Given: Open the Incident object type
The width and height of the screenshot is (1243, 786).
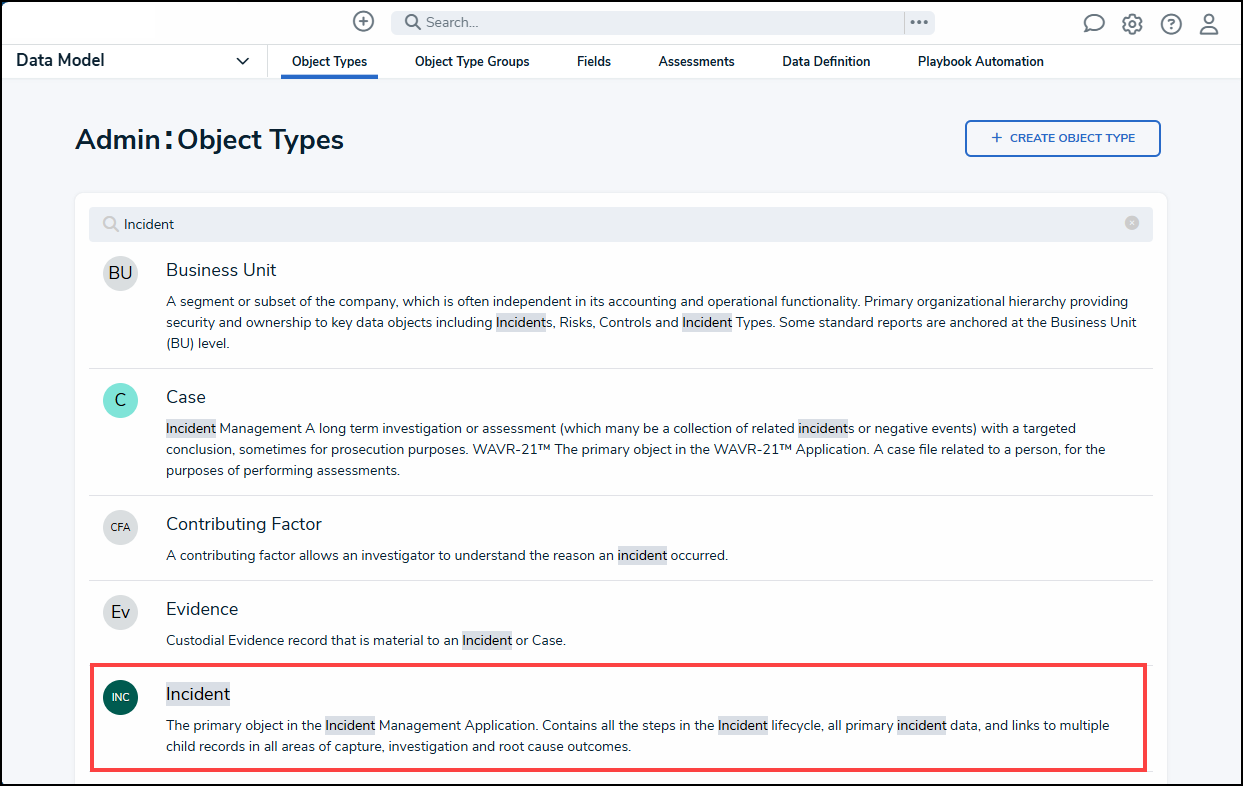Looking at the screenshot, I should (x=198, y=694).
